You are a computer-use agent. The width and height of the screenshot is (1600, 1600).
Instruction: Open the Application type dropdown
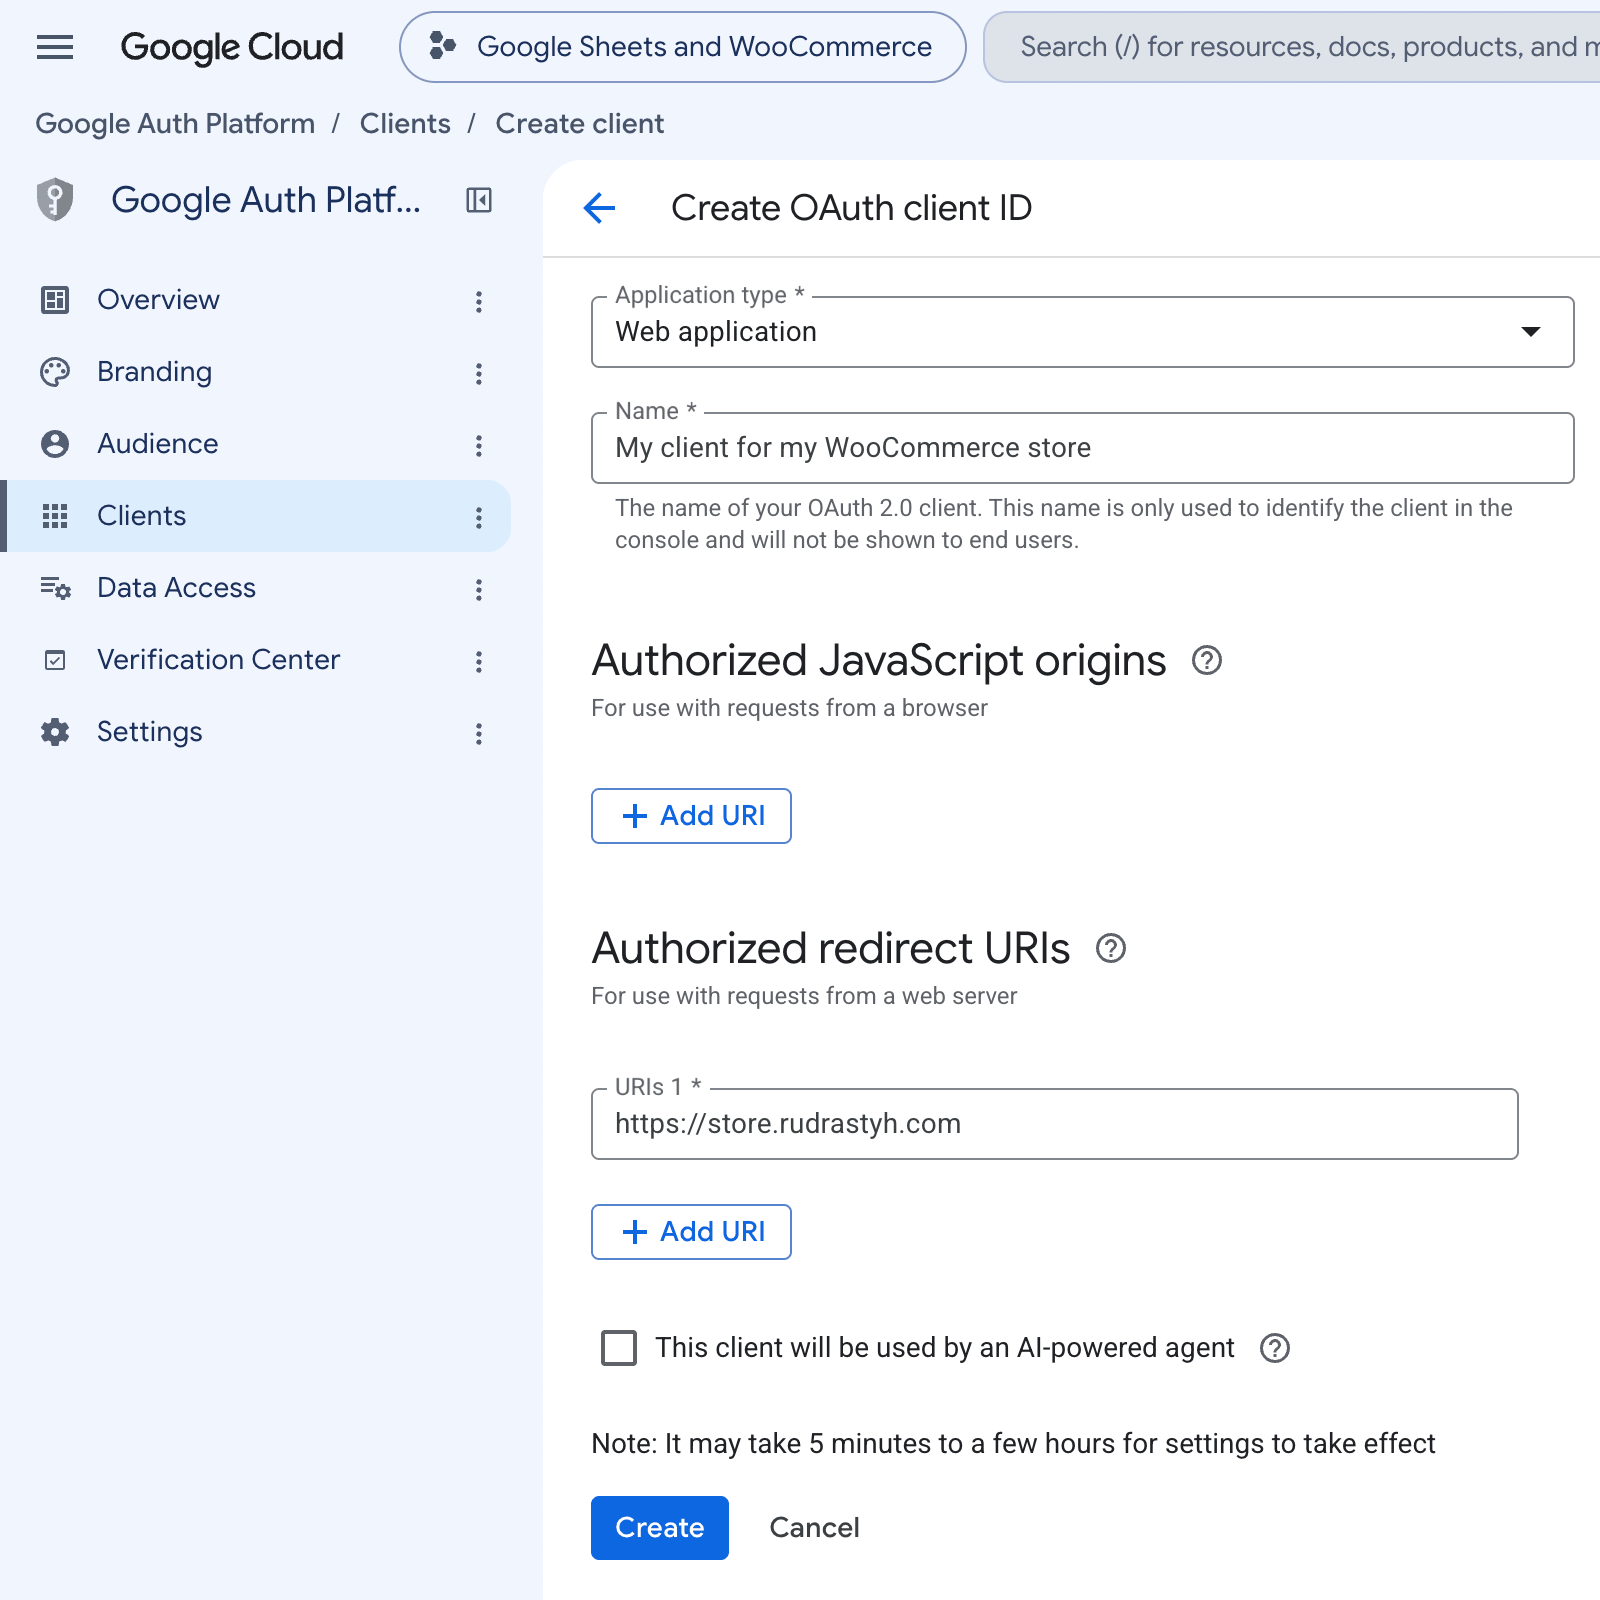point(1083,332)
